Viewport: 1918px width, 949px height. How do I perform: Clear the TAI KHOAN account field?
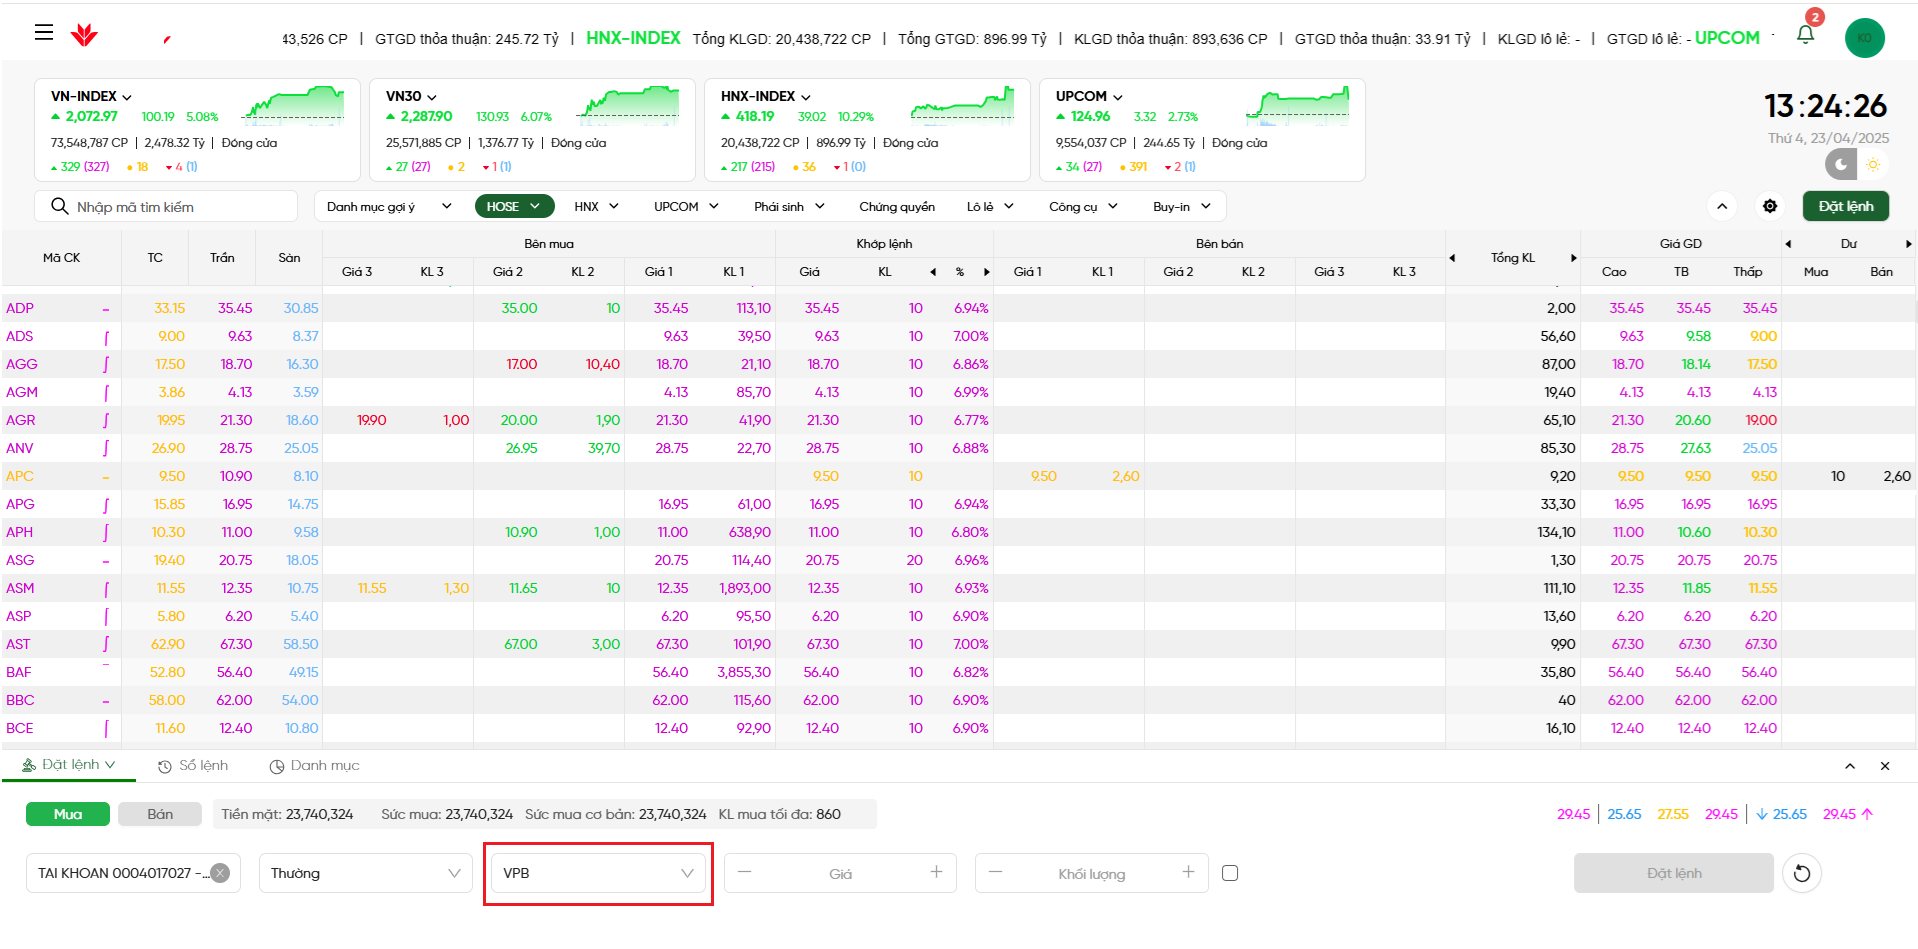point(220,873)
